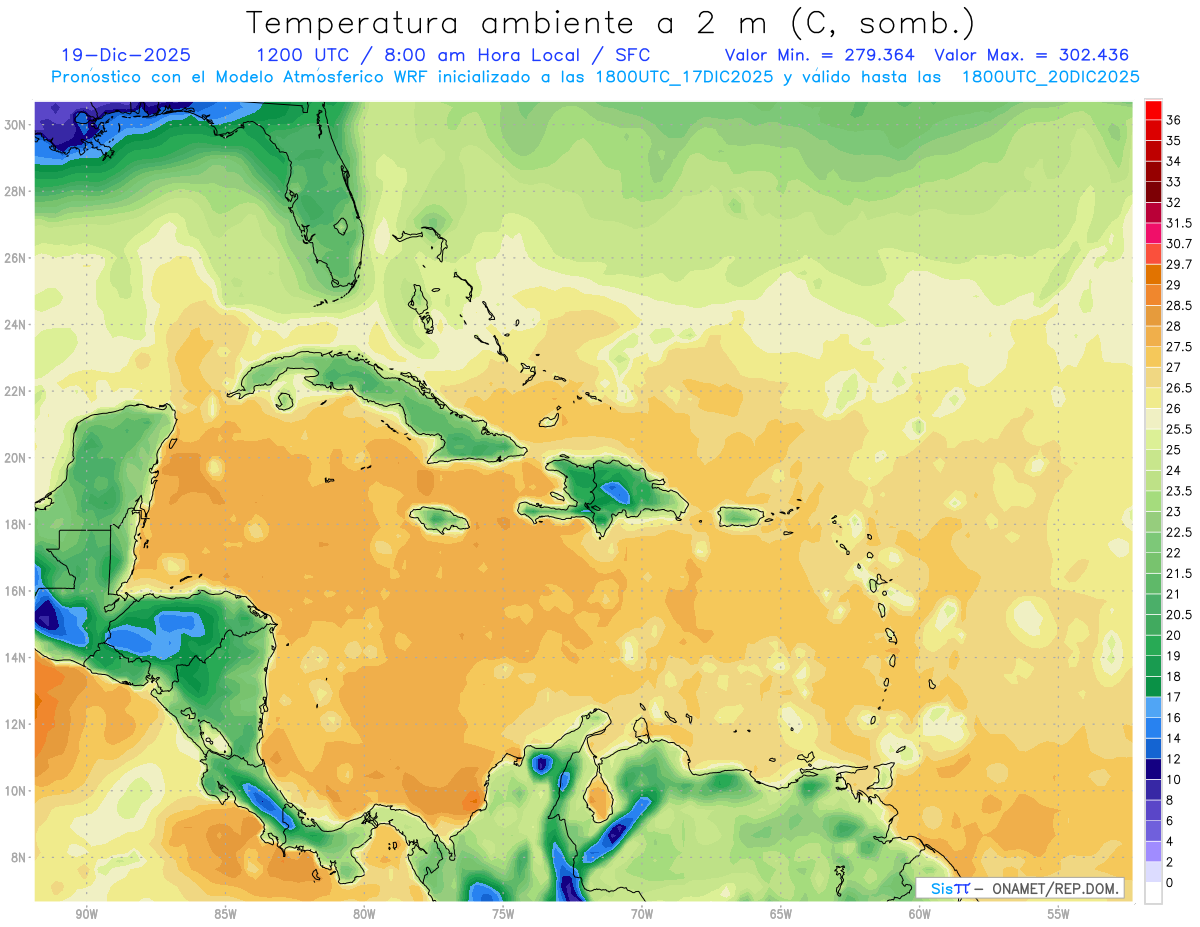Click the legend value '32'
Viewport: 1200px width, 927px height.
[1174, 202]
